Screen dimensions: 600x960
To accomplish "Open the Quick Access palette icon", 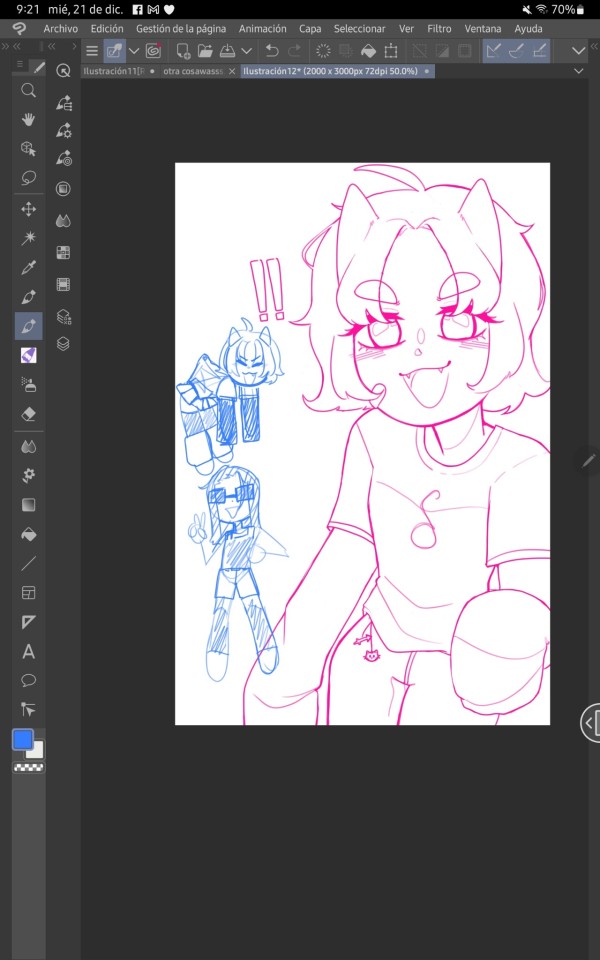I will 63,70.
